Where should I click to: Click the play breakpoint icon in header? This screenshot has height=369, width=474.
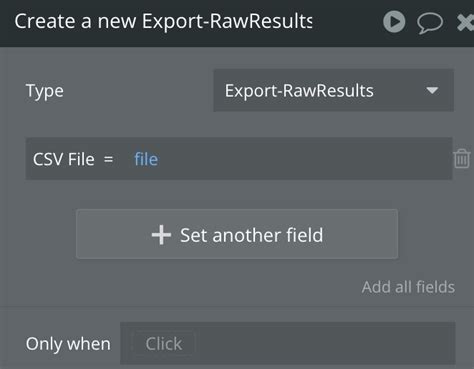click(394, 22)
